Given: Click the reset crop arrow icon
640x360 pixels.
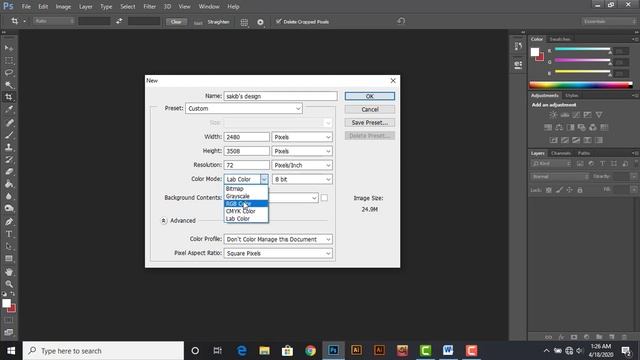Looking at the screenshot, I should click(401, 21).
